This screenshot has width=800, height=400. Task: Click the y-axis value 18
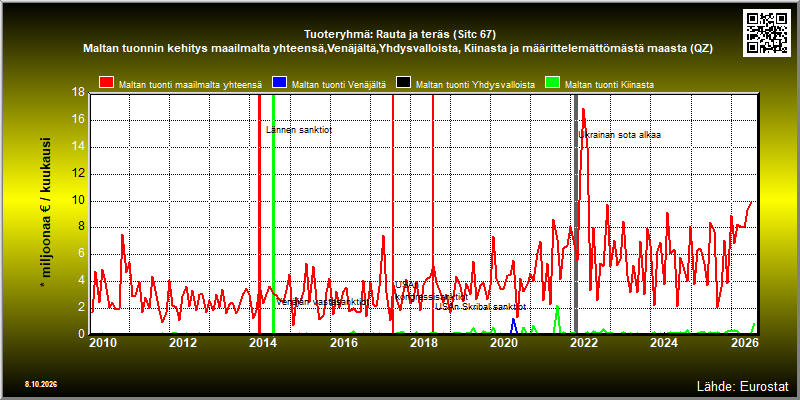tap(78, 93)
